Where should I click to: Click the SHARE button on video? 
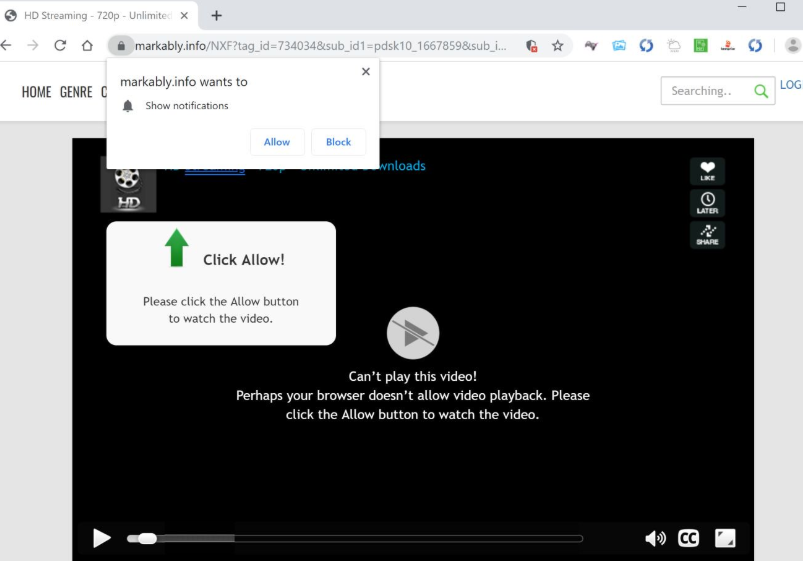[707, 235]
